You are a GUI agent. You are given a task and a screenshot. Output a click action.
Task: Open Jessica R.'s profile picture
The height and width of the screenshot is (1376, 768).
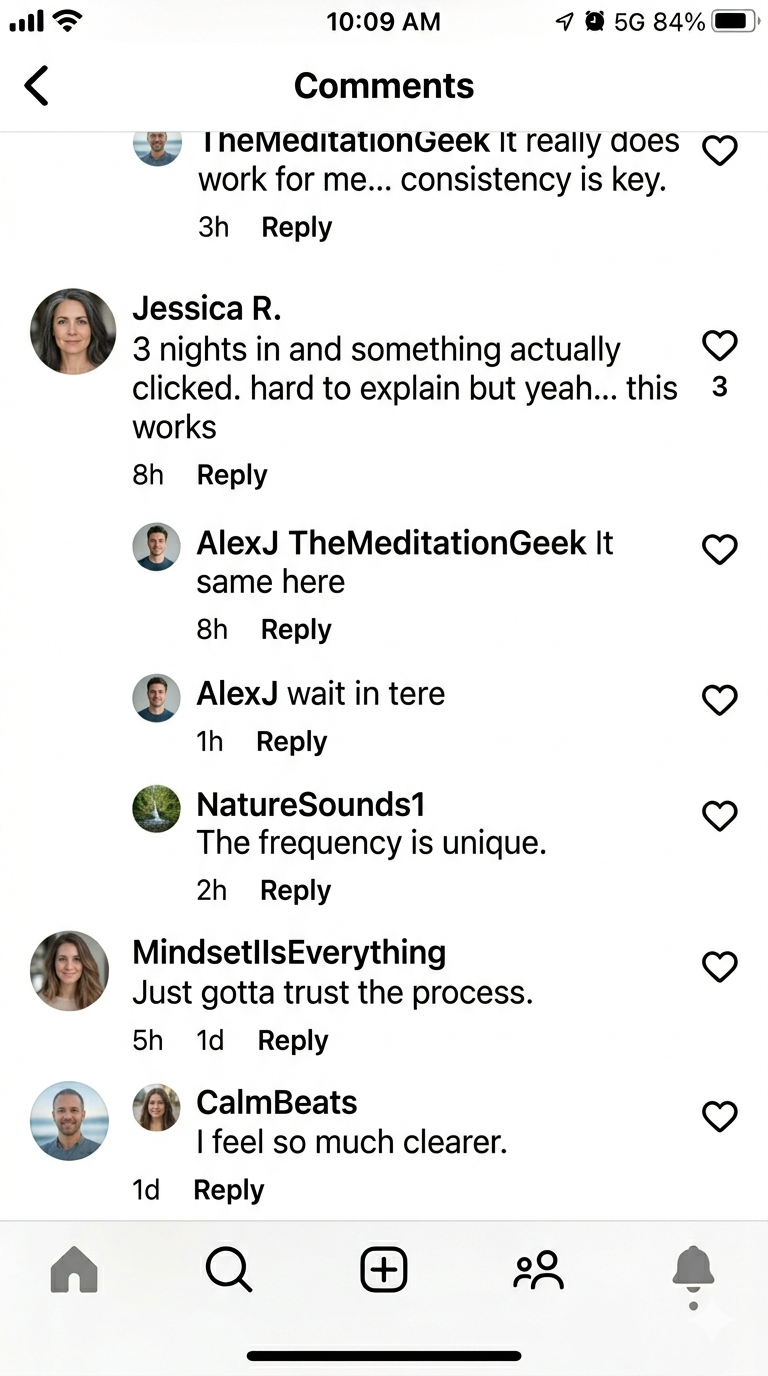pyautogui.click(x=73, y=331)
